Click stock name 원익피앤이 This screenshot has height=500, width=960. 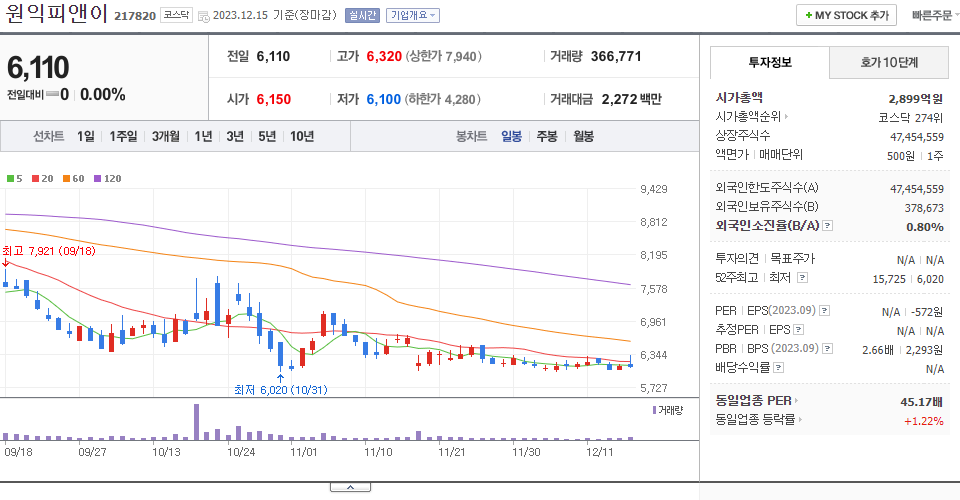56,14
